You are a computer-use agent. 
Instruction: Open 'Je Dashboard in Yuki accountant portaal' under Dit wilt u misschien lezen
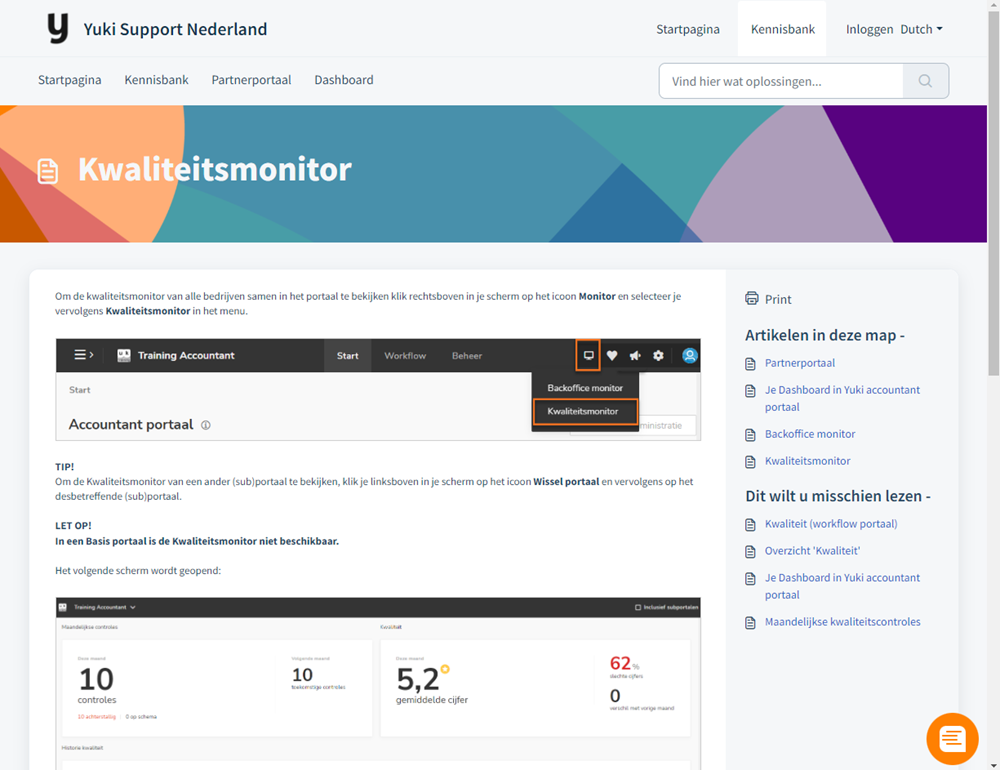click(x=842, y=586)
